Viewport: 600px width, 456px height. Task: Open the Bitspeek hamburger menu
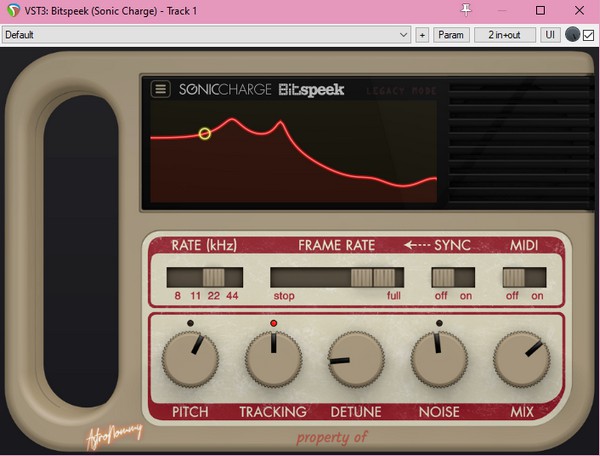point(160,89)
